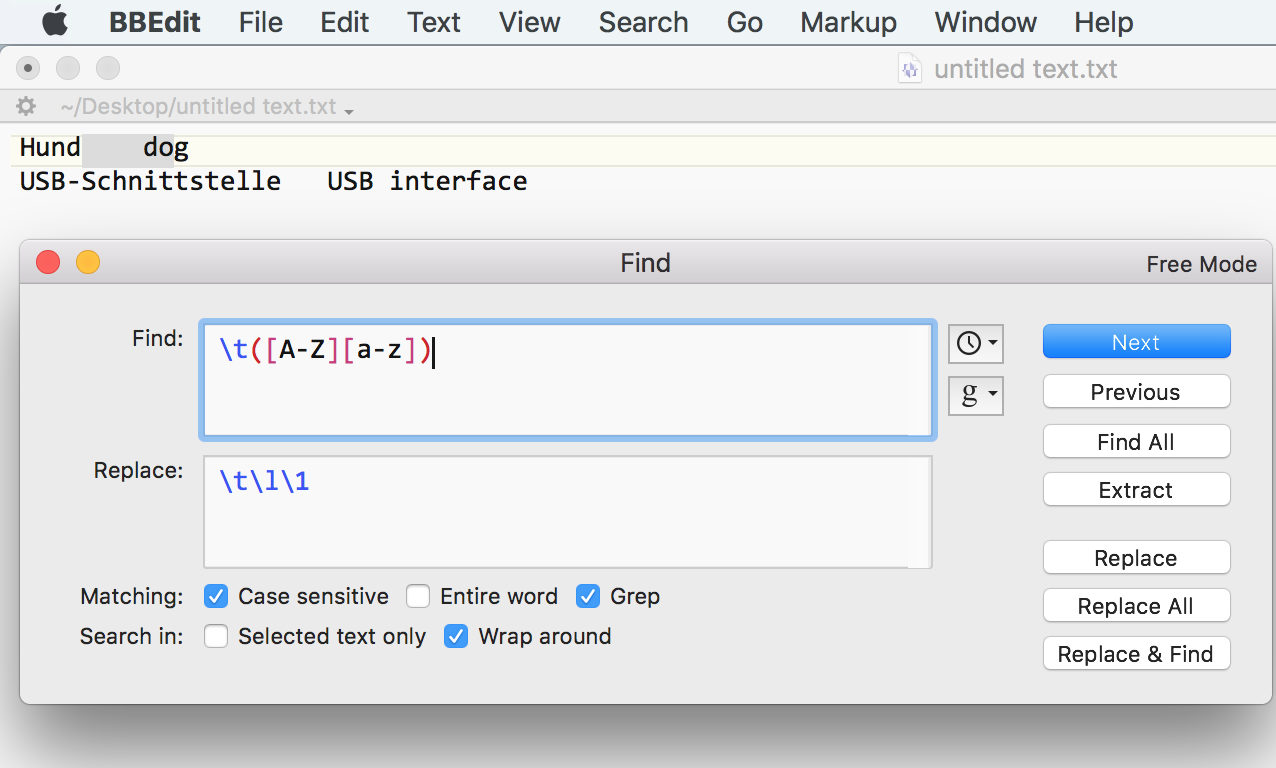This screenshot has width=1276, height=768.
Task: Enable the Entire word checkbox
Action: click(x=418, y=597)
